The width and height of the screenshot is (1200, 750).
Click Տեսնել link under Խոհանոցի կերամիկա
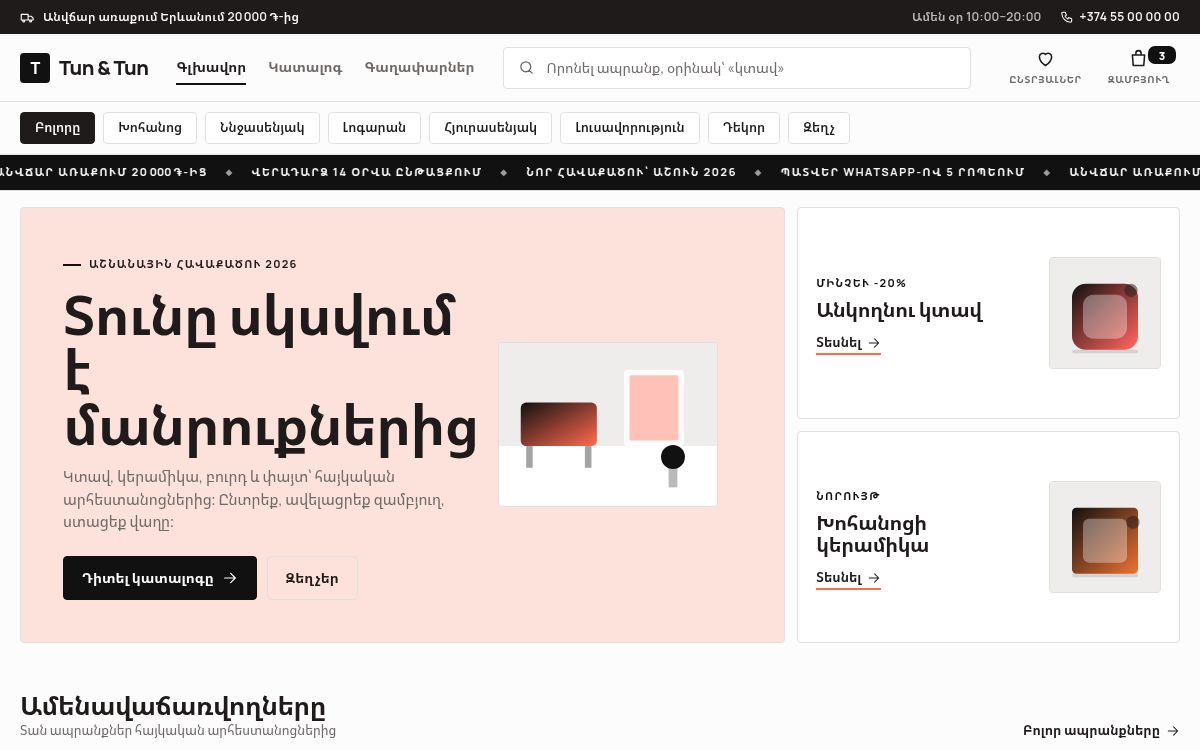point(848,578)
